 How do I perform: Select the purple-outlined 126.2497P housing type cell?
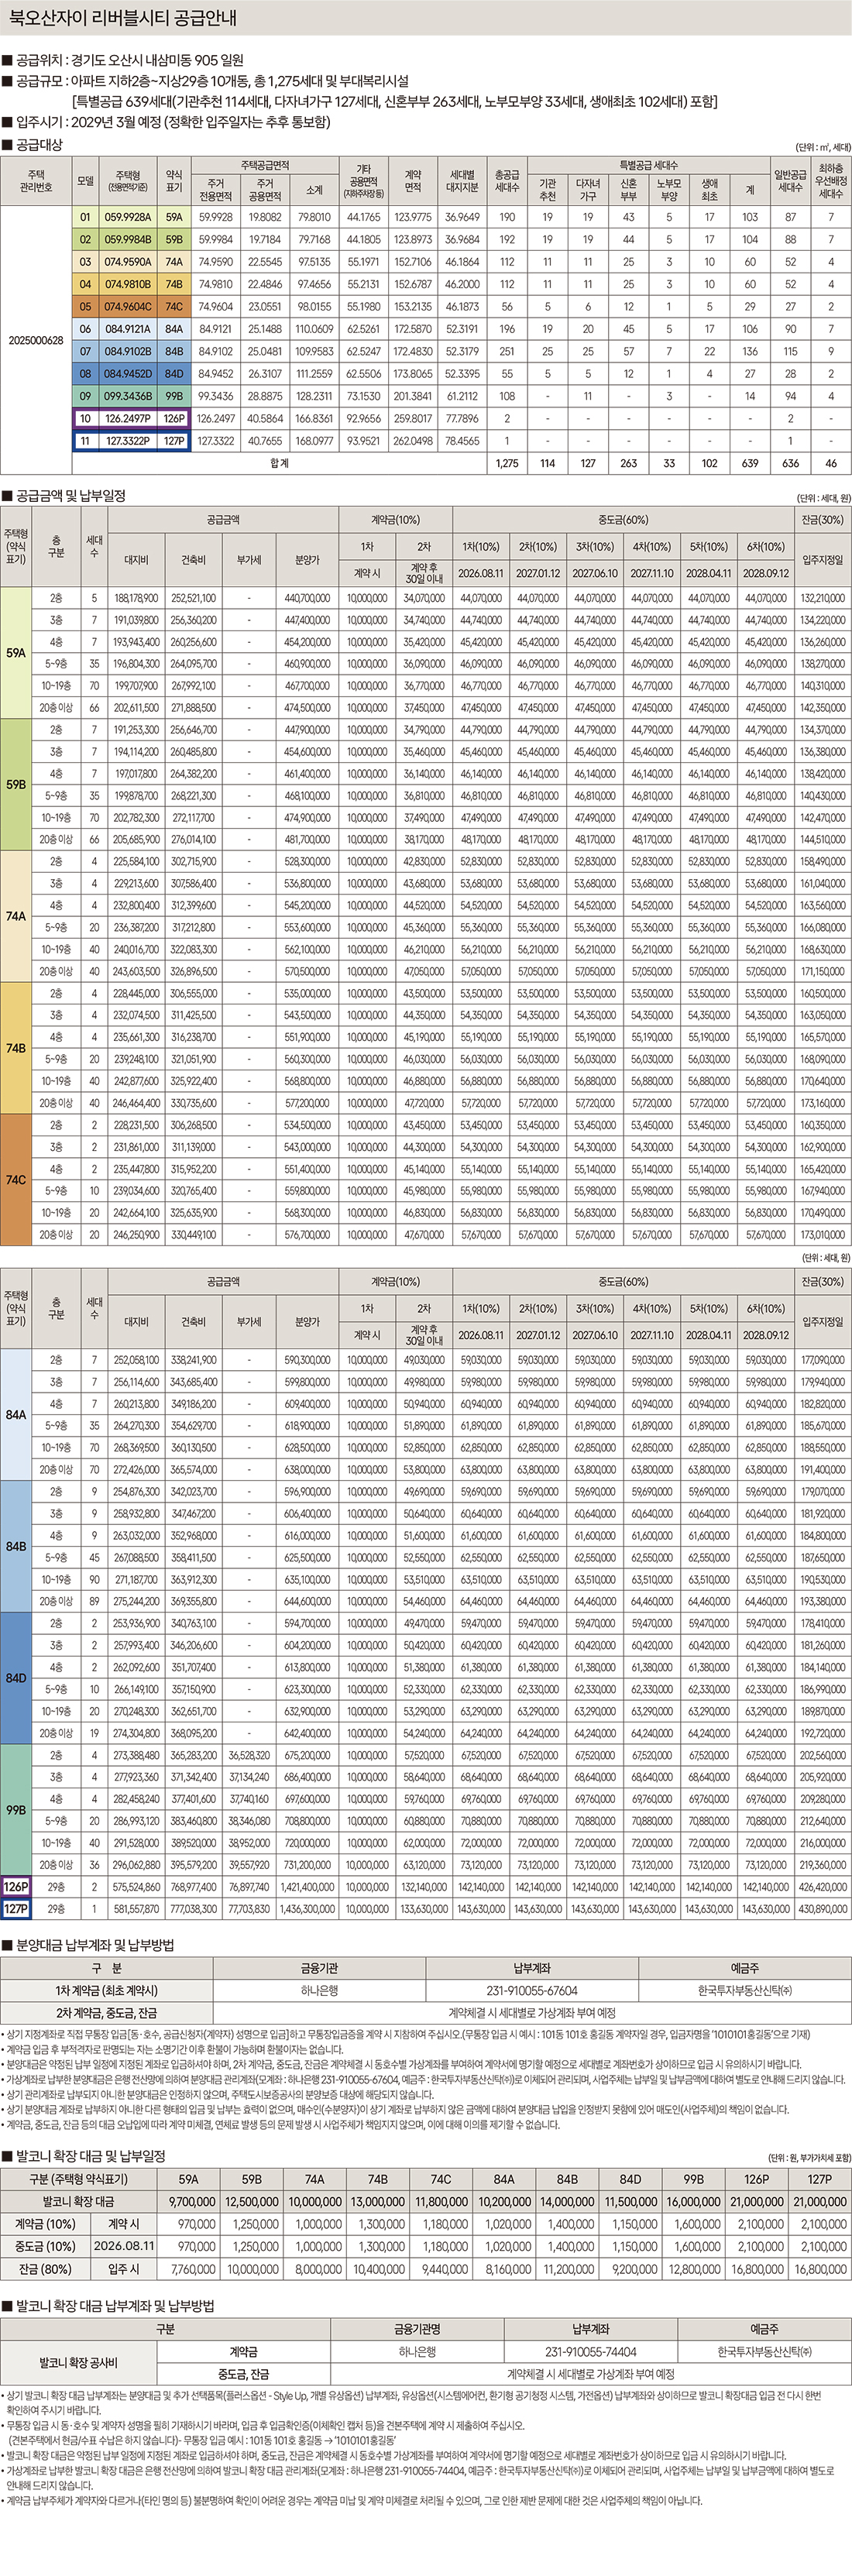coord(127,419)
